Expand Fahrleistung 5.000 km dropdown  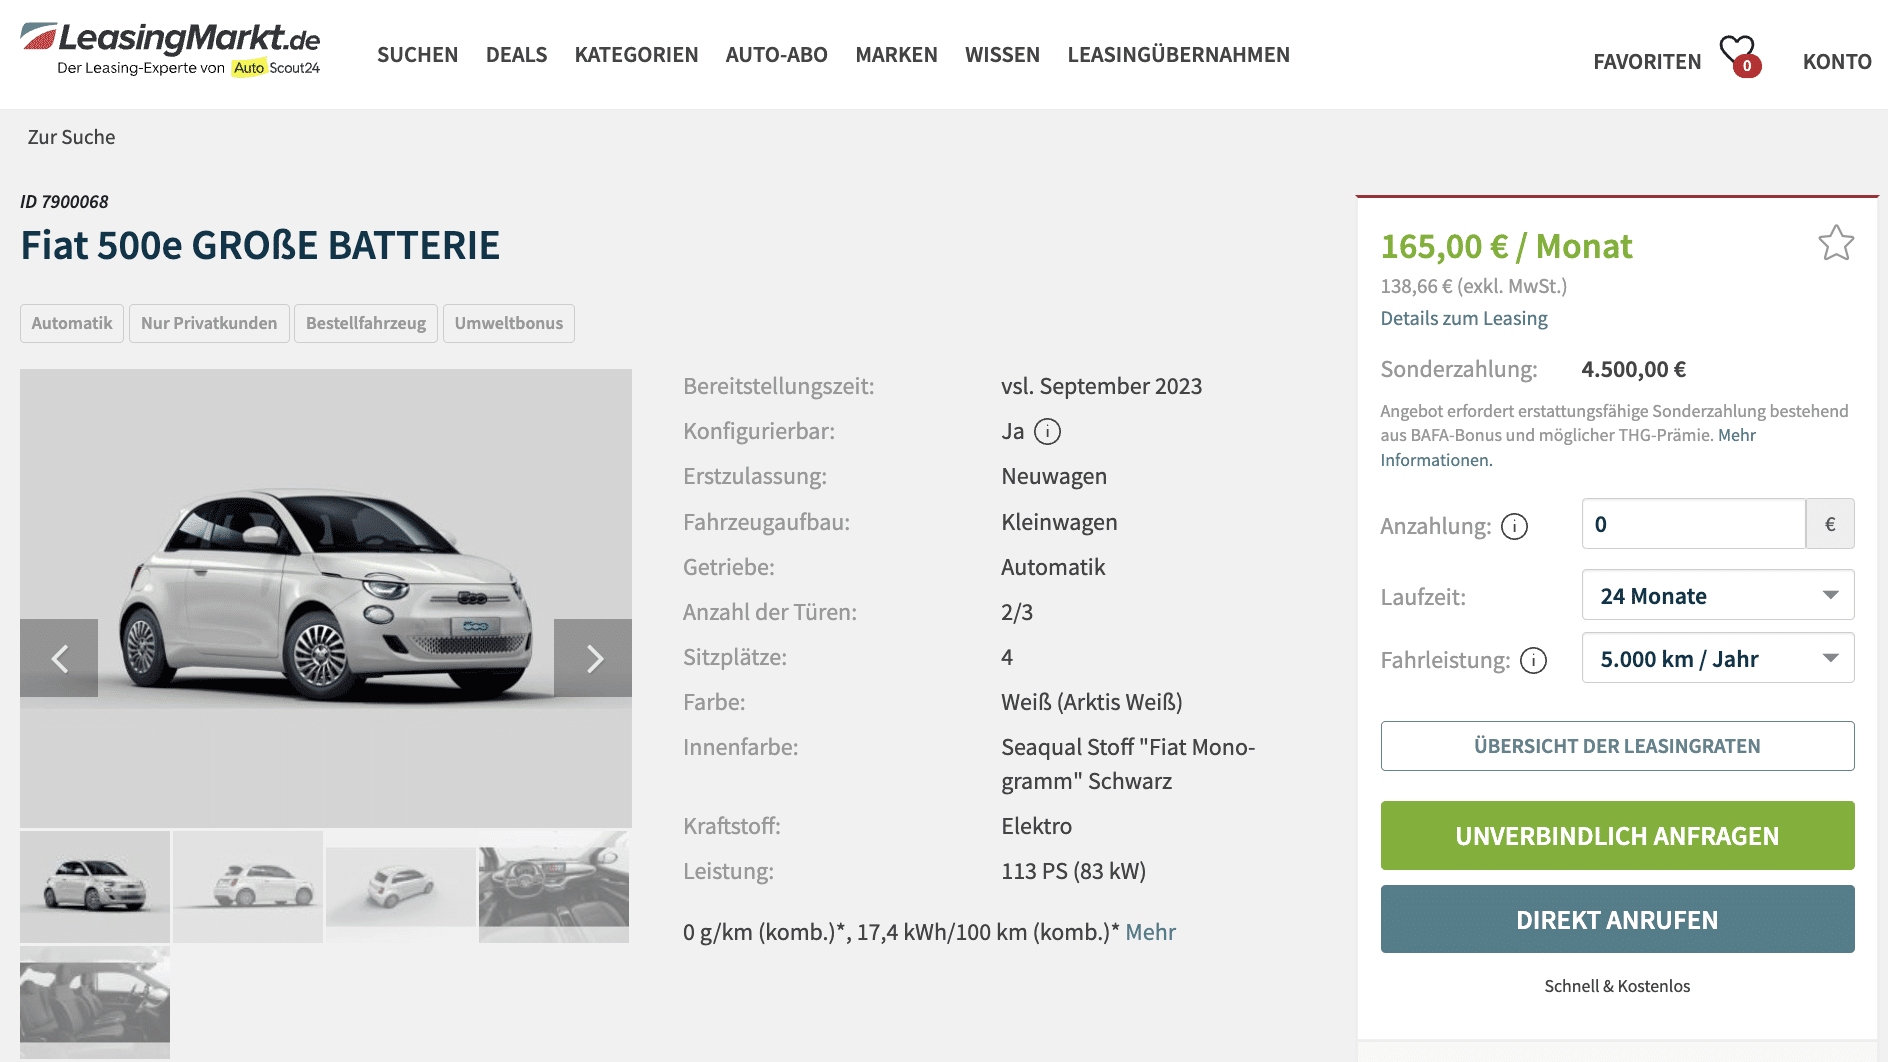[x=1718, y=658]
